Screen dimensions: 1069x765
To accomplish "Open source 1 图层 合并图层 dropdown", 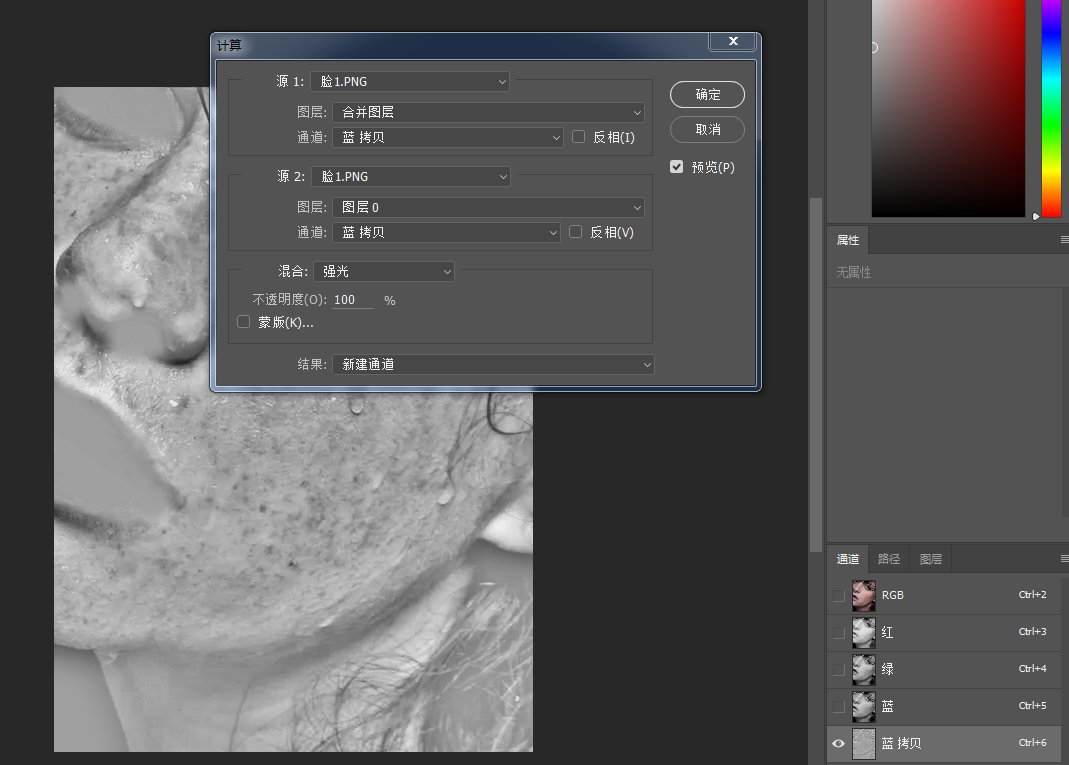I will tap(488, 112).
